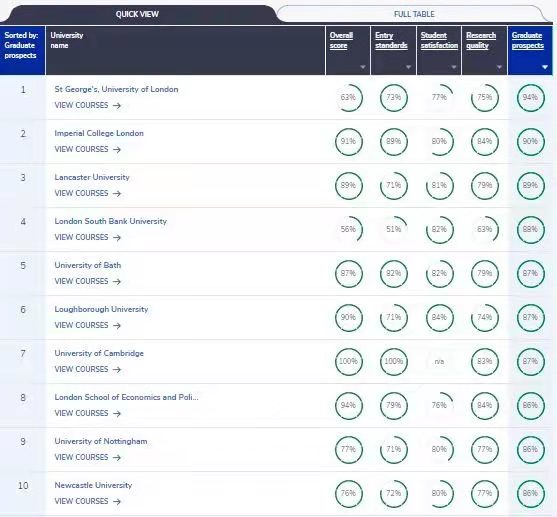The width and height of the screenshot is (557, 517).
Task: Open University of Cambridge link
Action: [x=99, y=354]
